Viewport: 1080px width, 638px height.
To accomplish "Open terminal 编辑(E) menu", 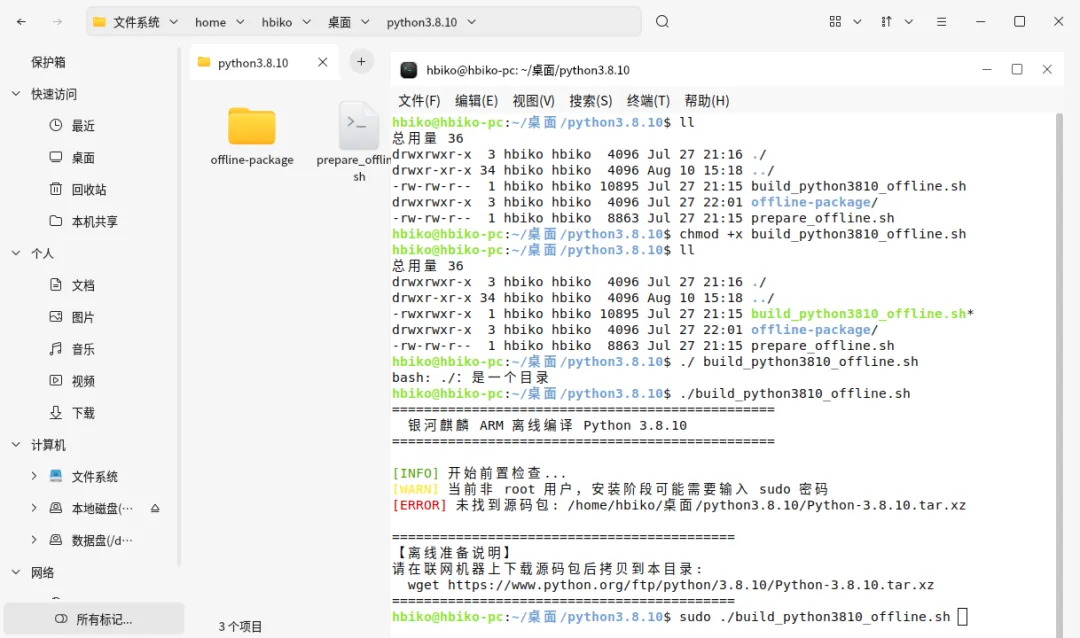I will tap(476, 101).
